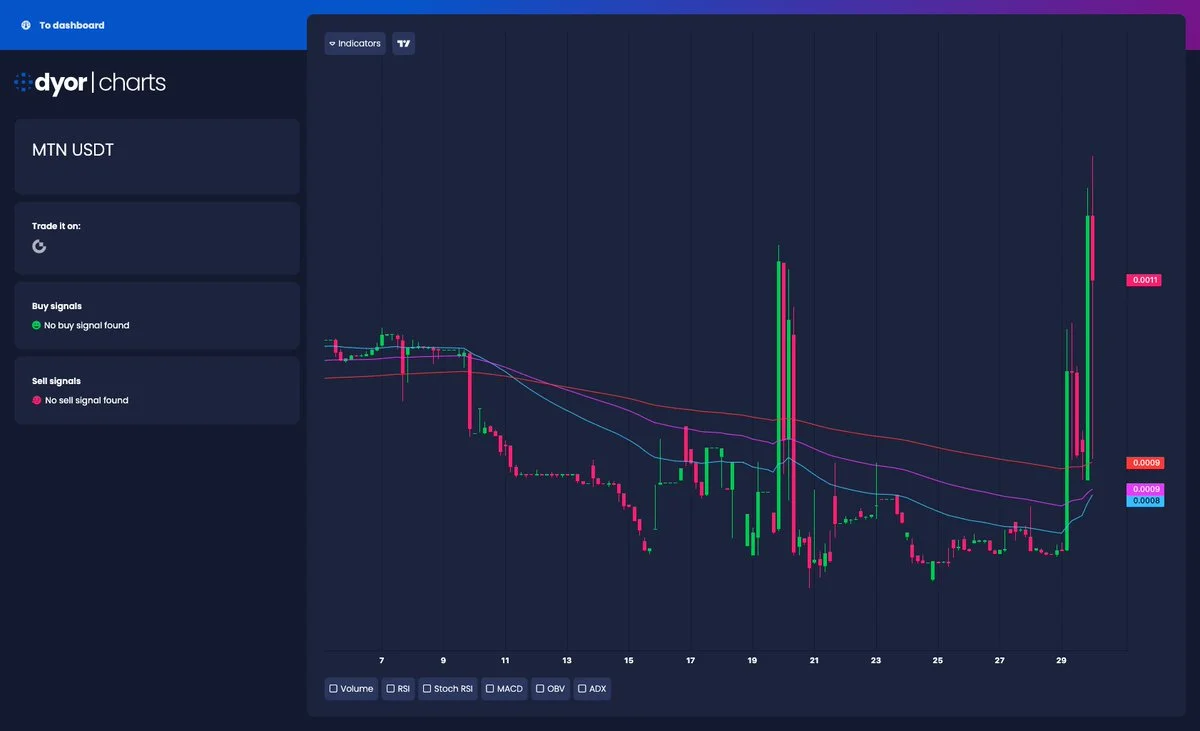Click the globe icon beside To dashboard
The width and height of the screenshot is (1200, 731).
[x=25, y=25]
